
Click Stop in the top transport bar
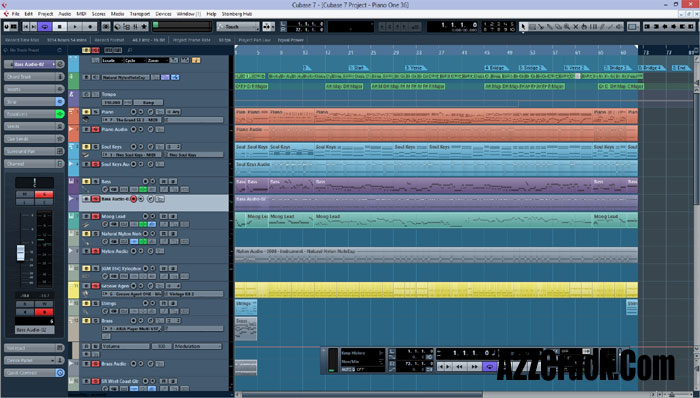59,27
